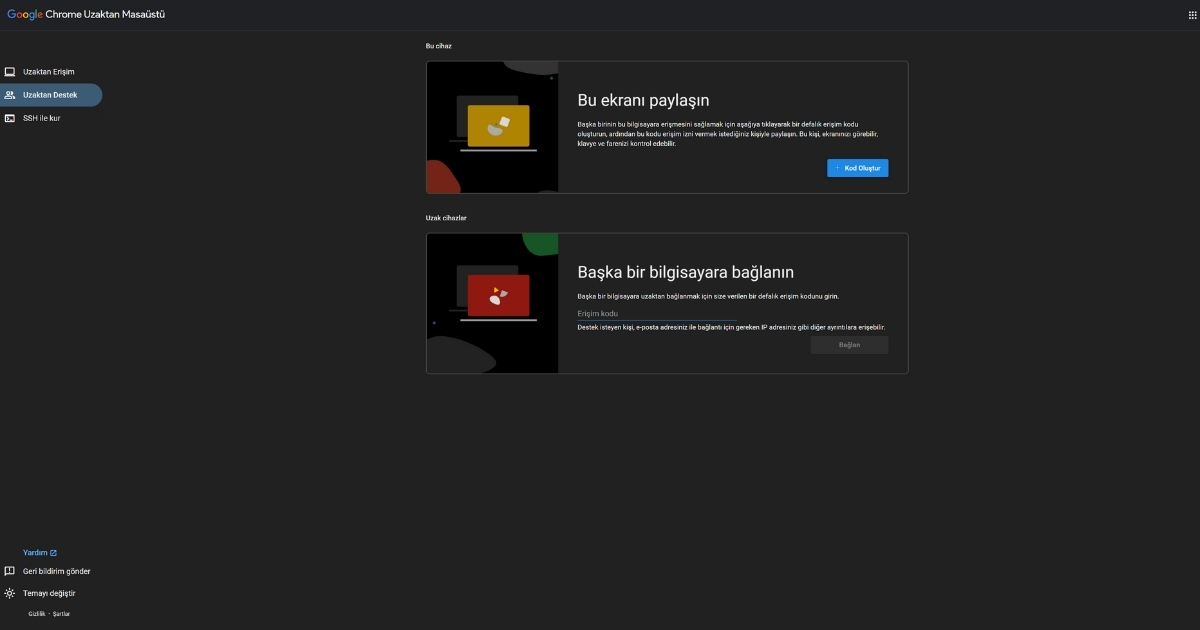Click the Temayı değiştir theme icon
This screenshot has width=1200, height=630.
(10, 593)
